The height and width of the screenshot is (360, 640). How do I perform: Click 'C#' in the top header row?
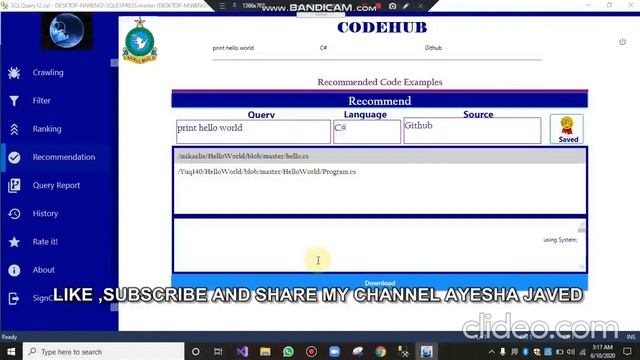point(323,48)
